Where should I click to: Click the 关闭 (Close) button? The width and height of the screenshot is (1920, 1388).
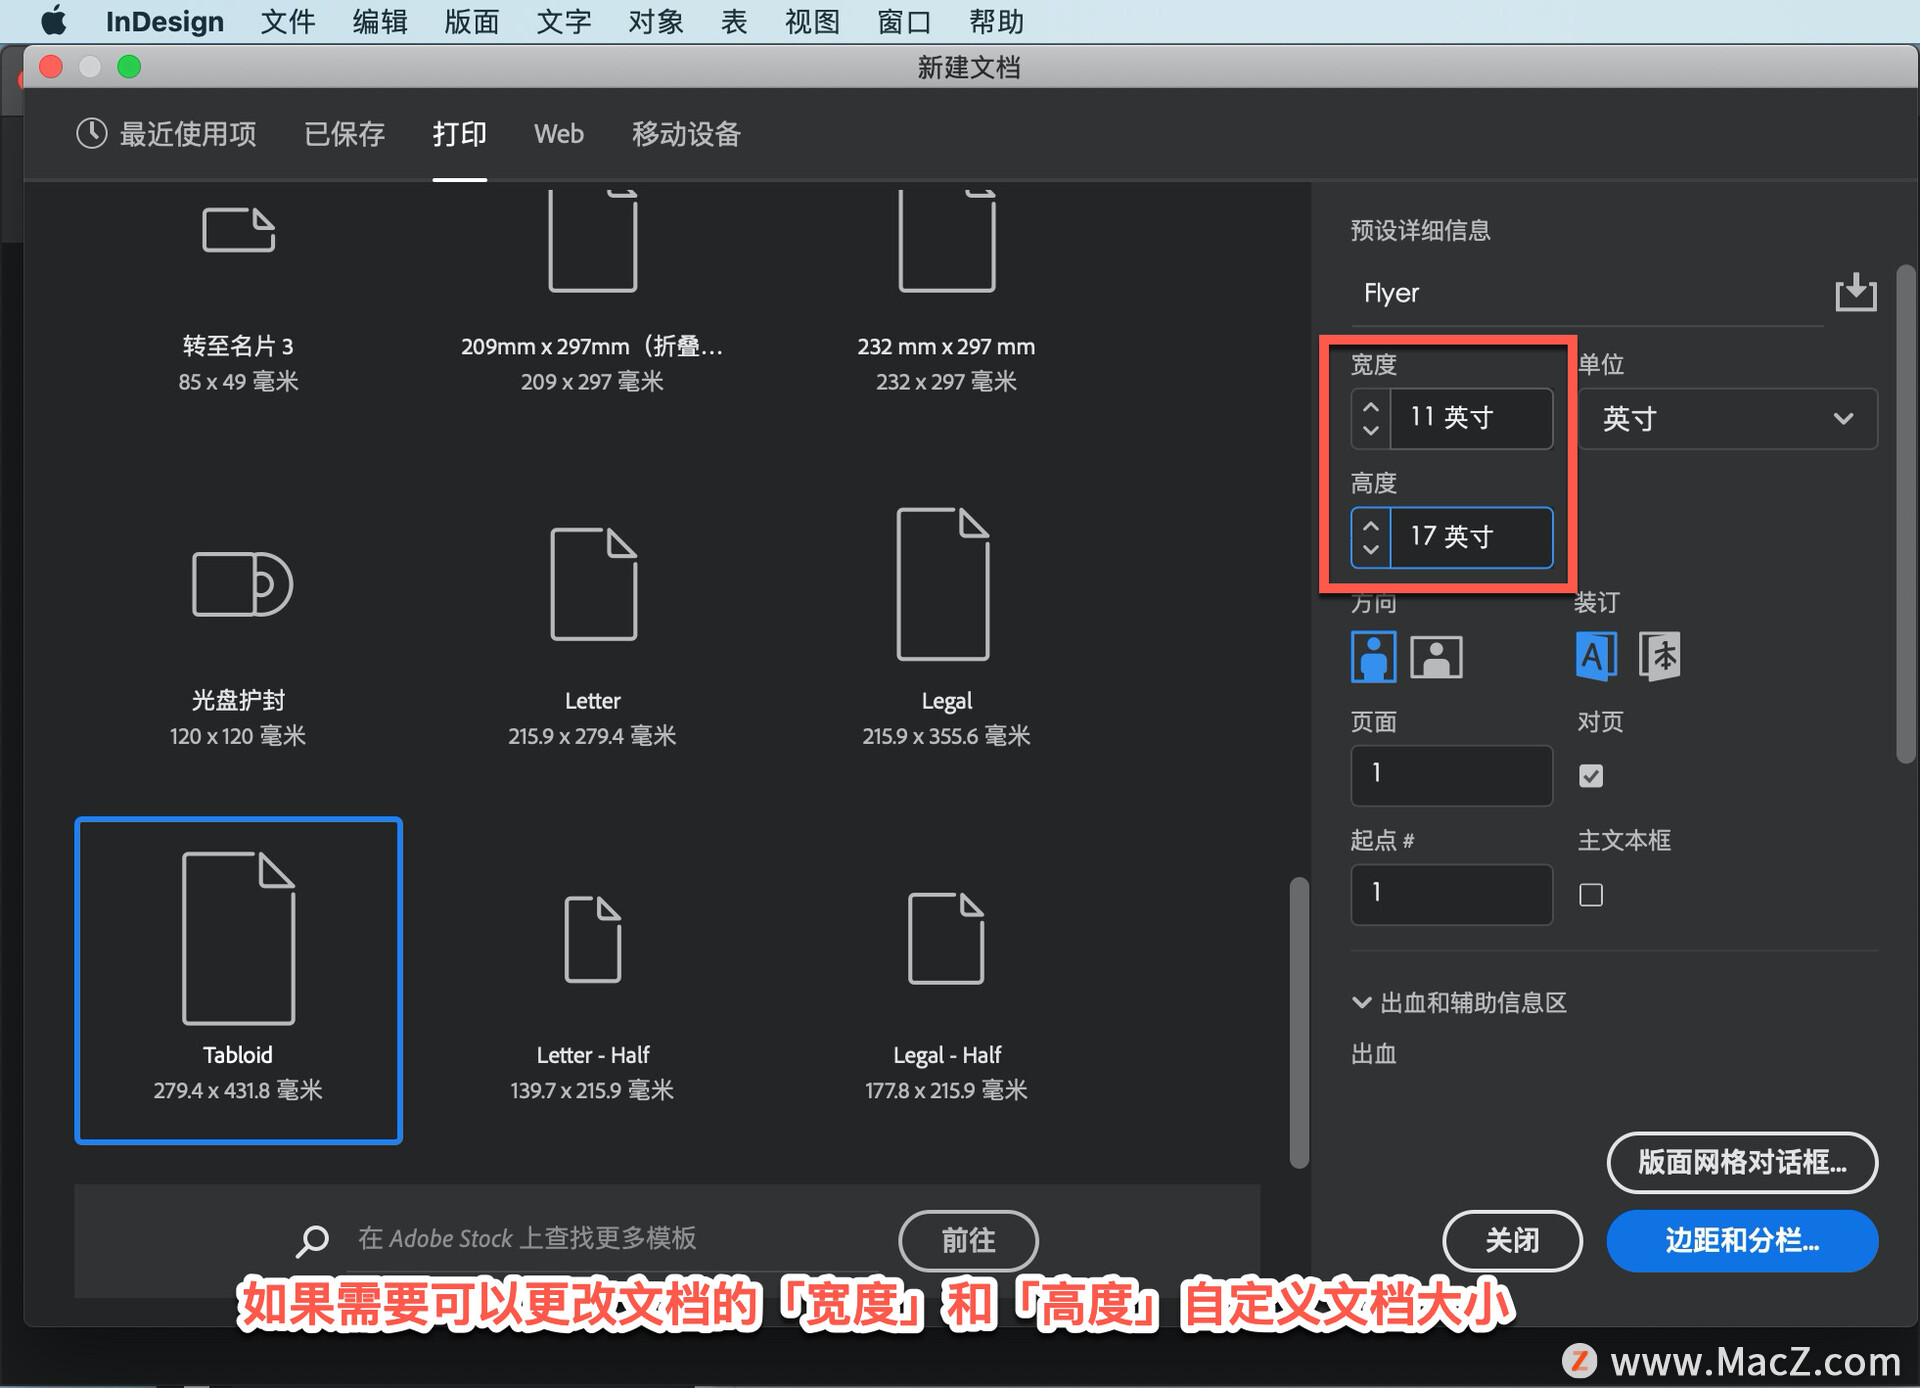click(x=1511, y=1241)
